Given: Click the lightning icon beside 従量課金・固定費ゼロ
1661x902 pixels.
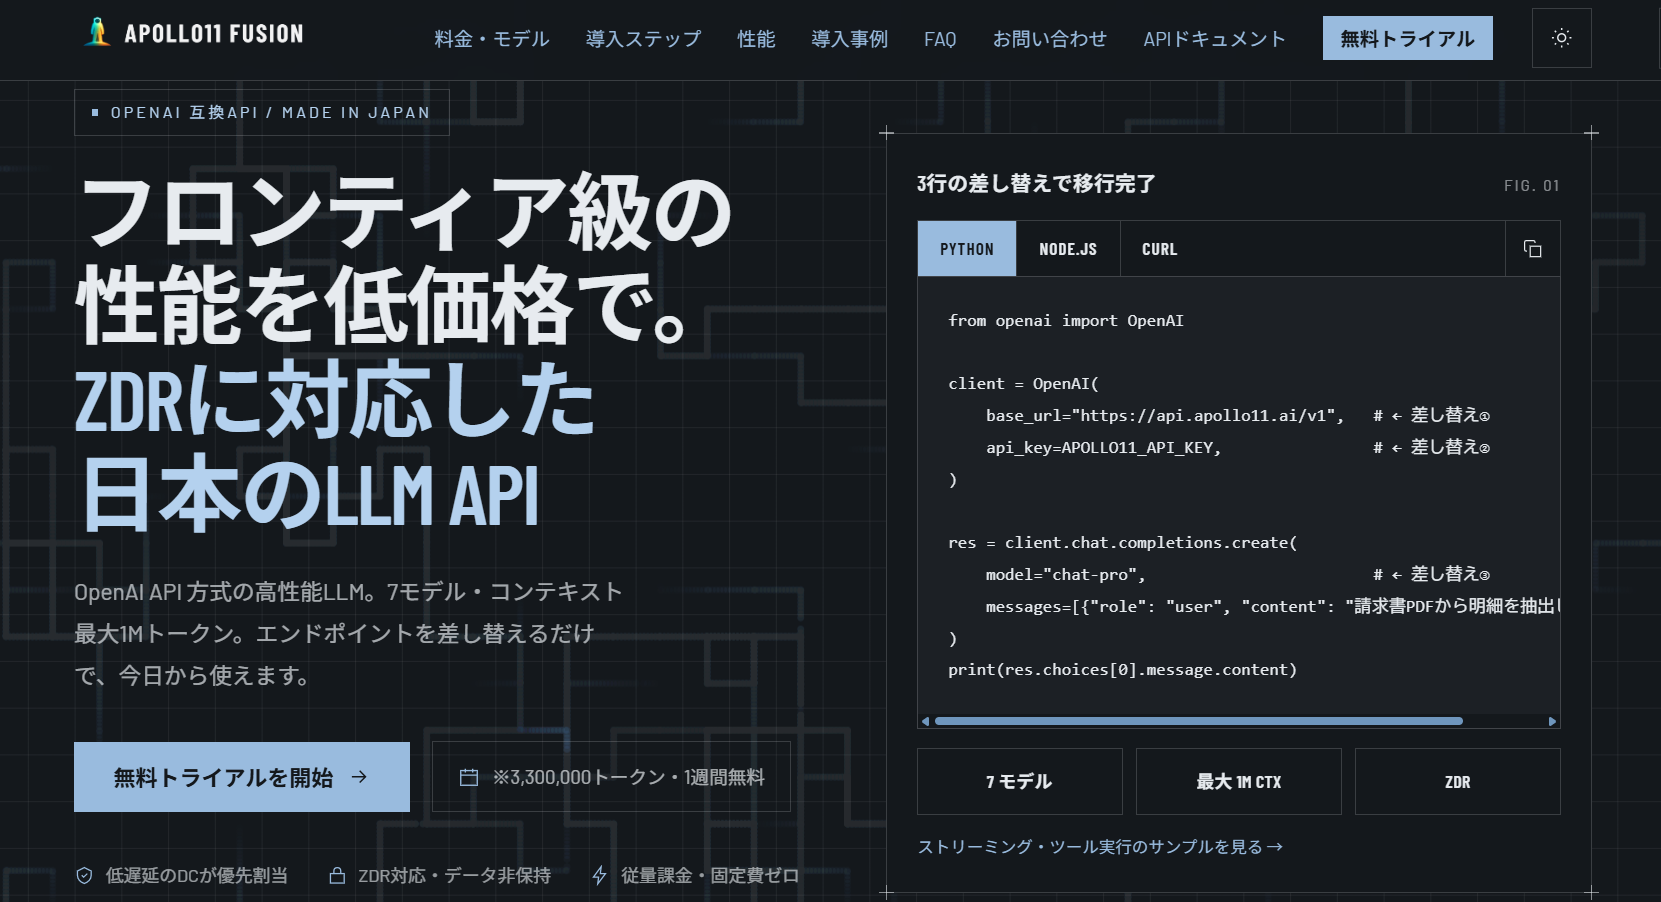Looking at the screenshot, I should tap(600, 876).
